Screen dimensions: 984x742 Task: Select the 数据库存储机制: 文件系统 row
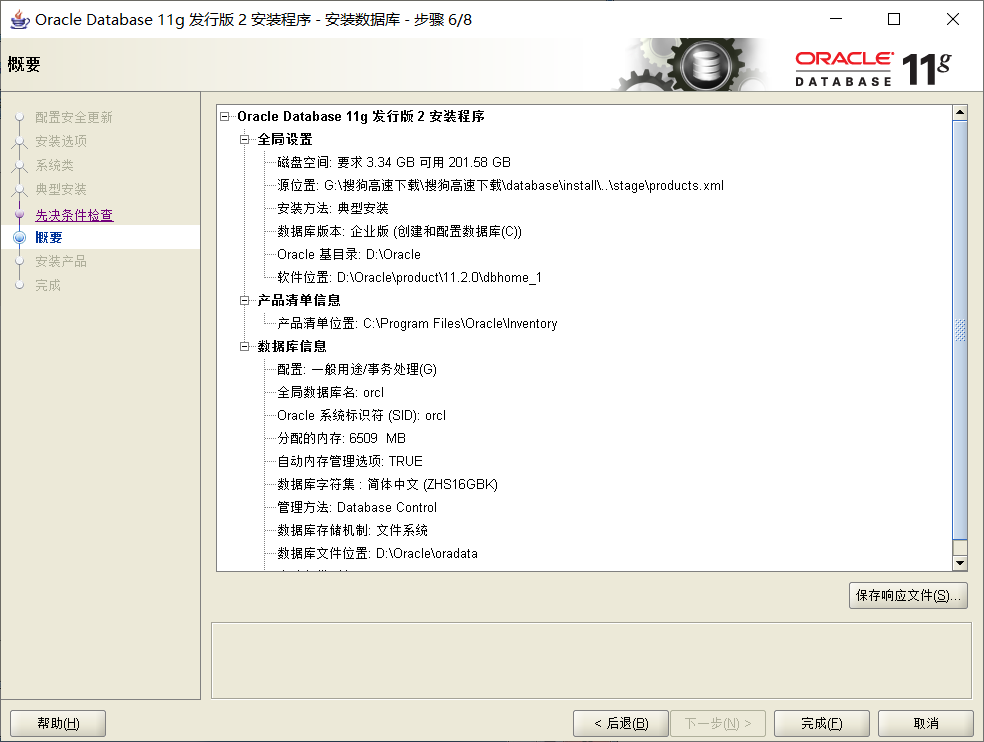click(353, 530)
